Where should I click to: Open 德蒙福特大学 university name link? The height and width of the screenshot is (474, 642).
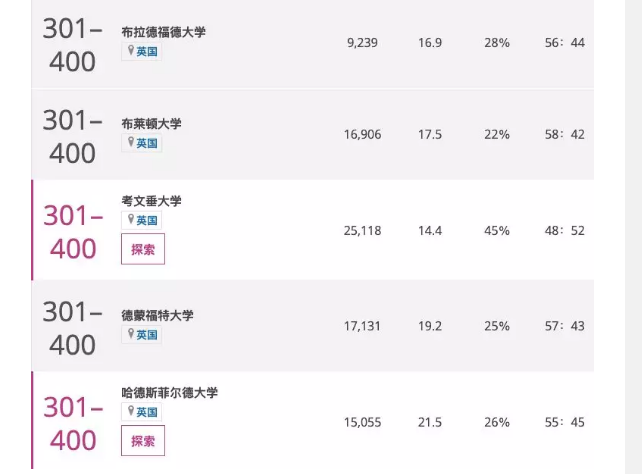click(x=157, y=315)
